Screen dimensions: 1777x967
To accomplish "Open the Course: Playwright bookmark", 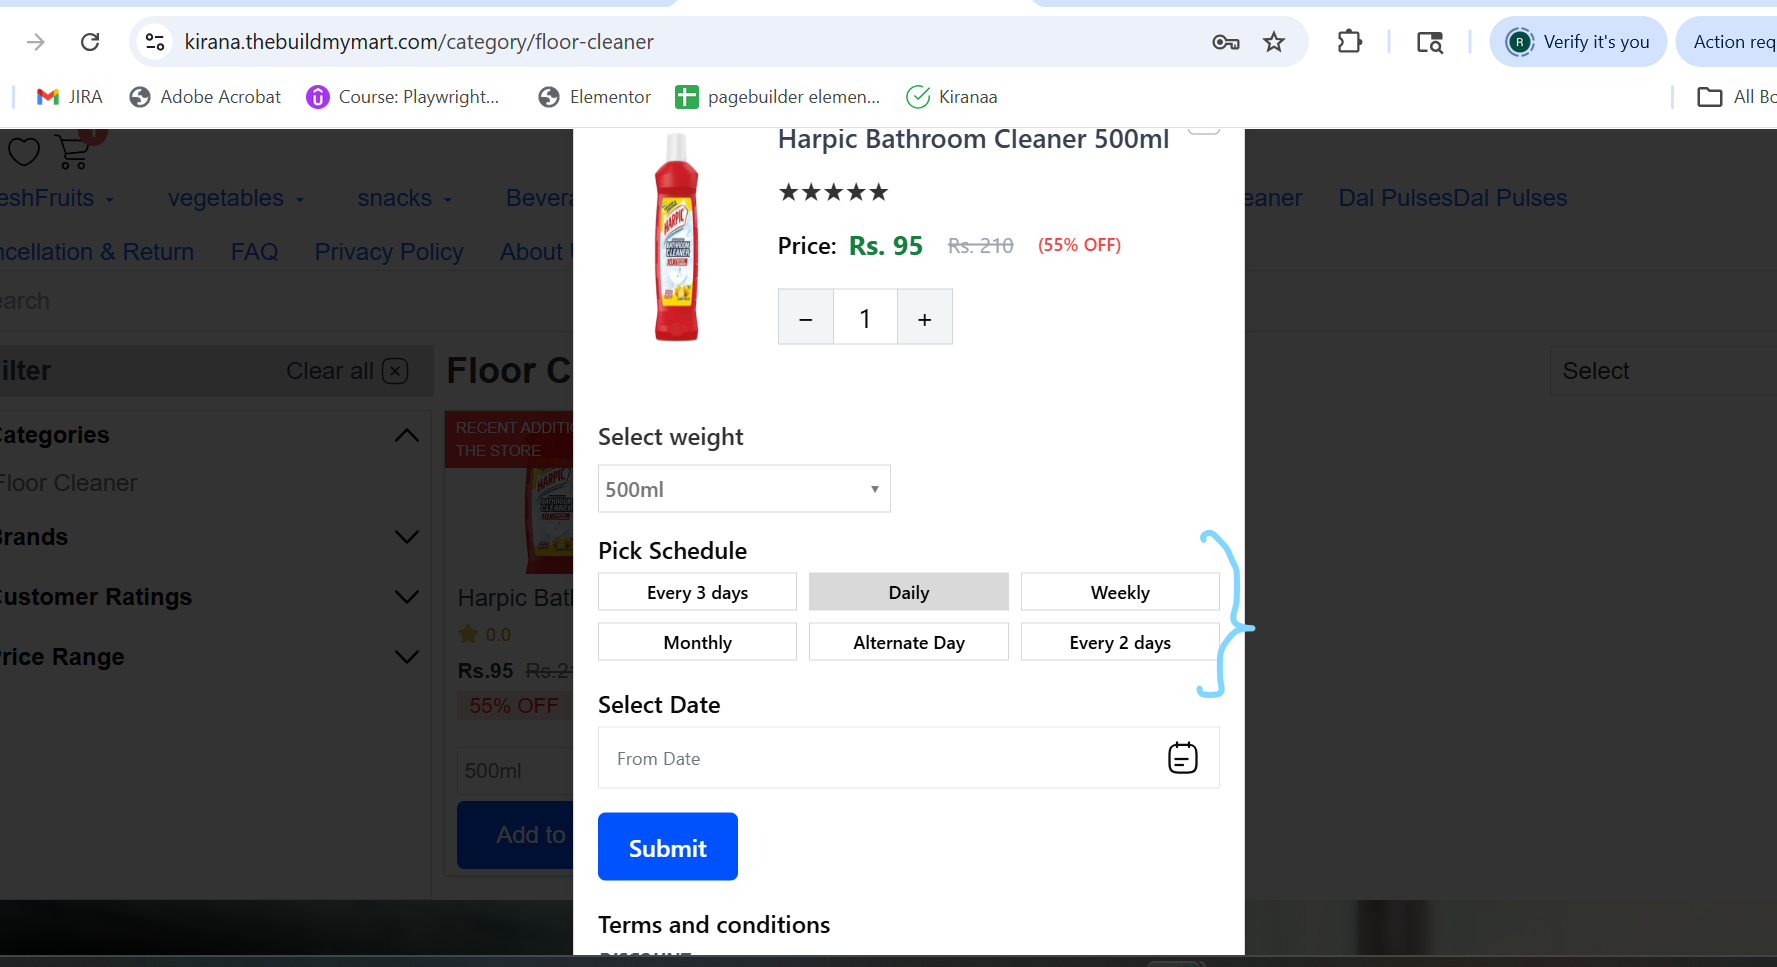I will [x=403, y=97].
